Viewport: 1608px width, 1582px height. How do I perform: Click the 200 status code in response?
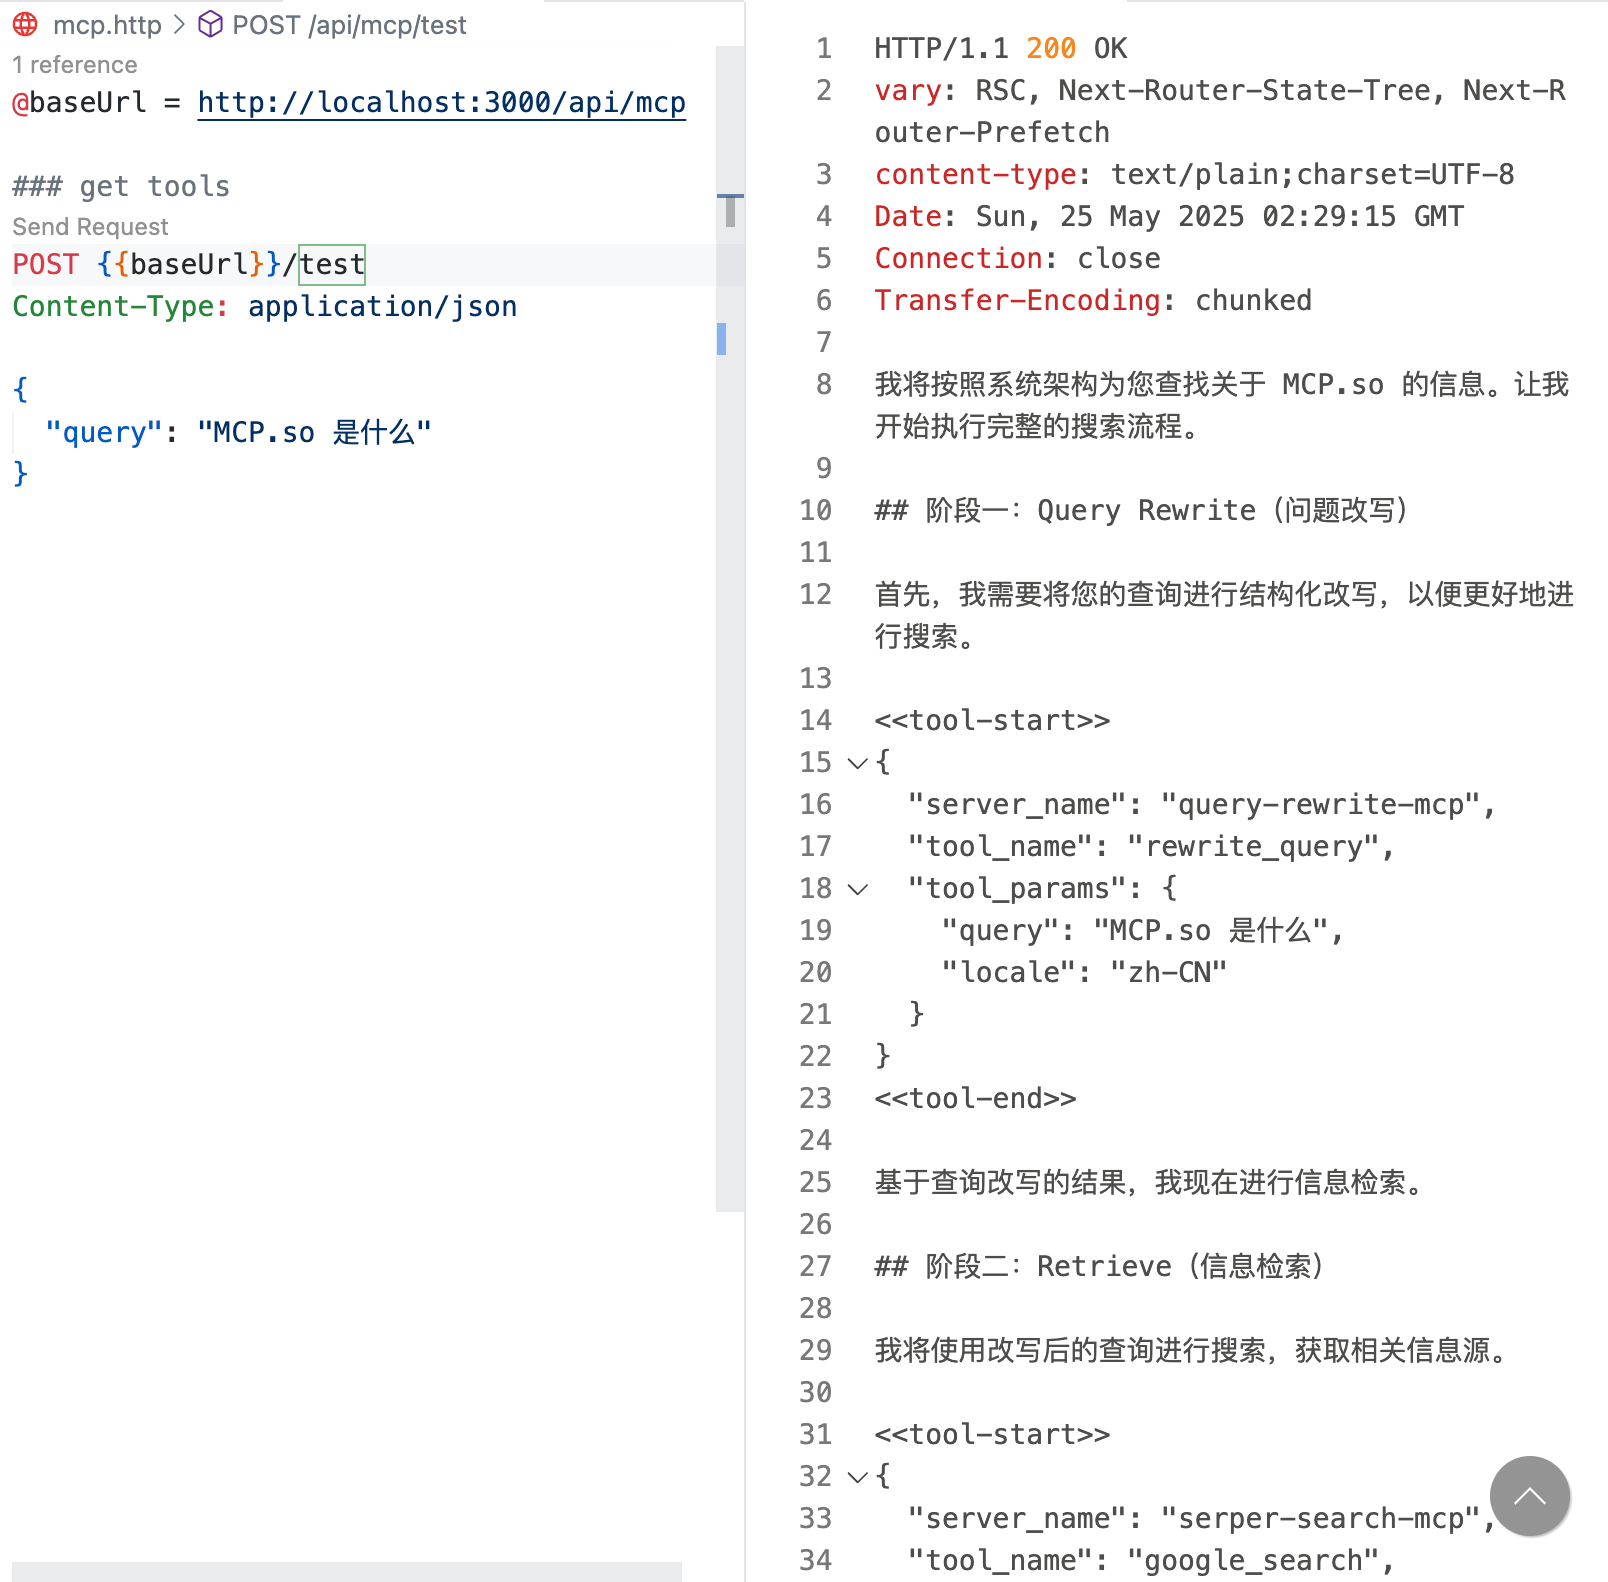coord(1050,48)
